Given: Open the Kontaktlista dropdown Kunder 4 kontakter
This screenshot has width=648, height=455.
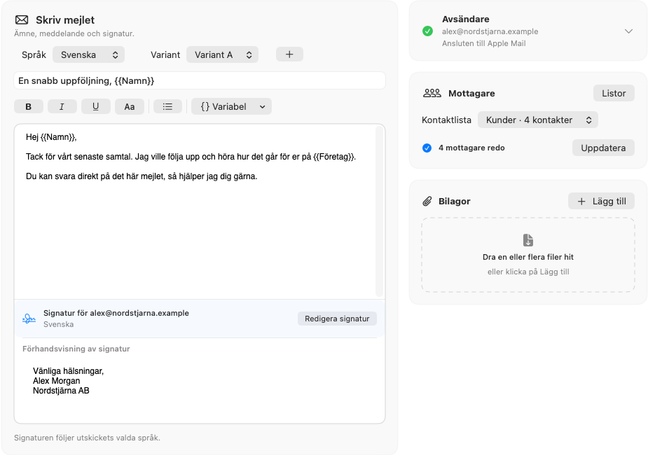Looking at the screenshot, I should click(x=538, y=120).
